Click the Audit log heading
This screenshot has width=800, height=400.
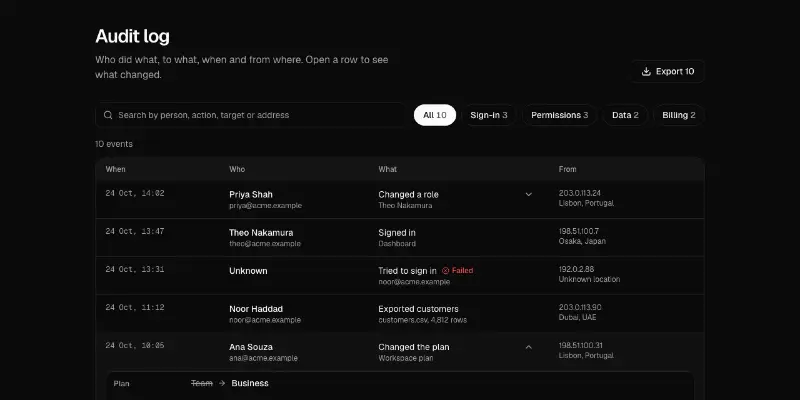[133, 36]
